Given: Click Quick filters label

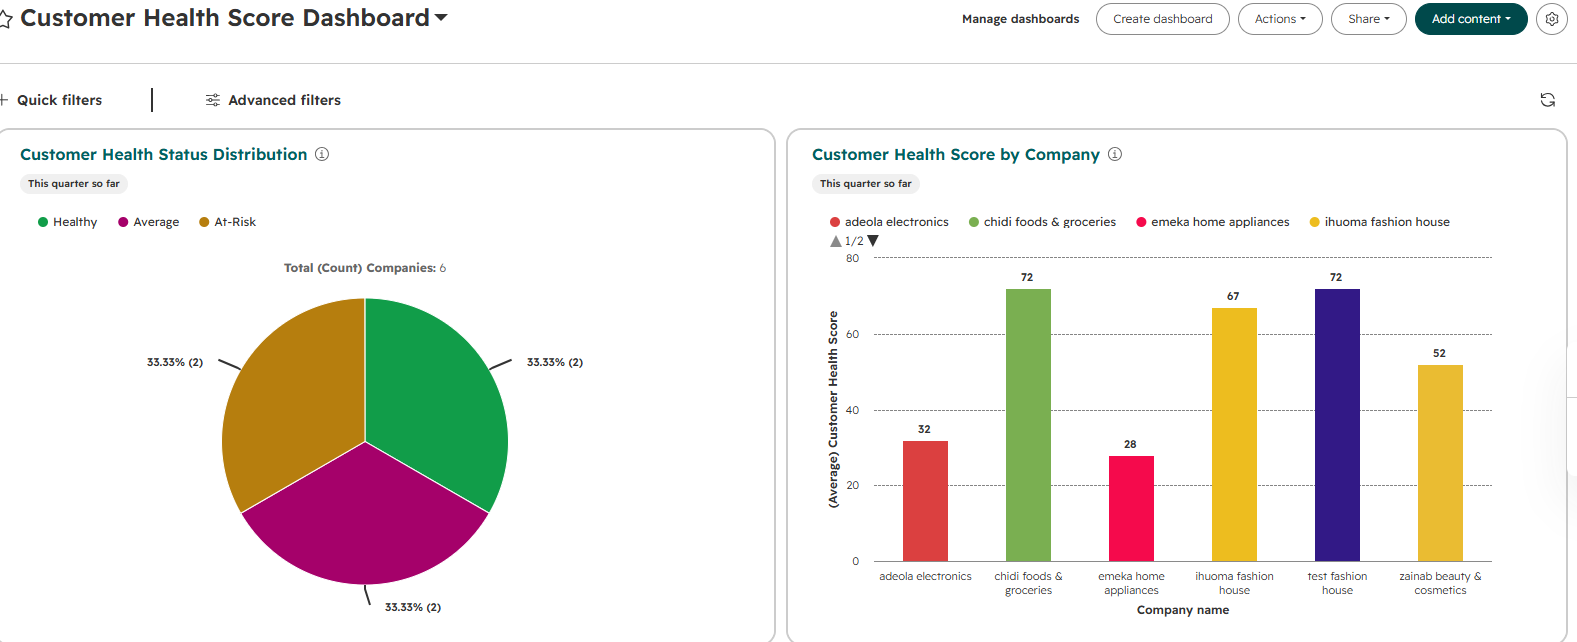Looking at the screenshot, I should pos(59,100).
